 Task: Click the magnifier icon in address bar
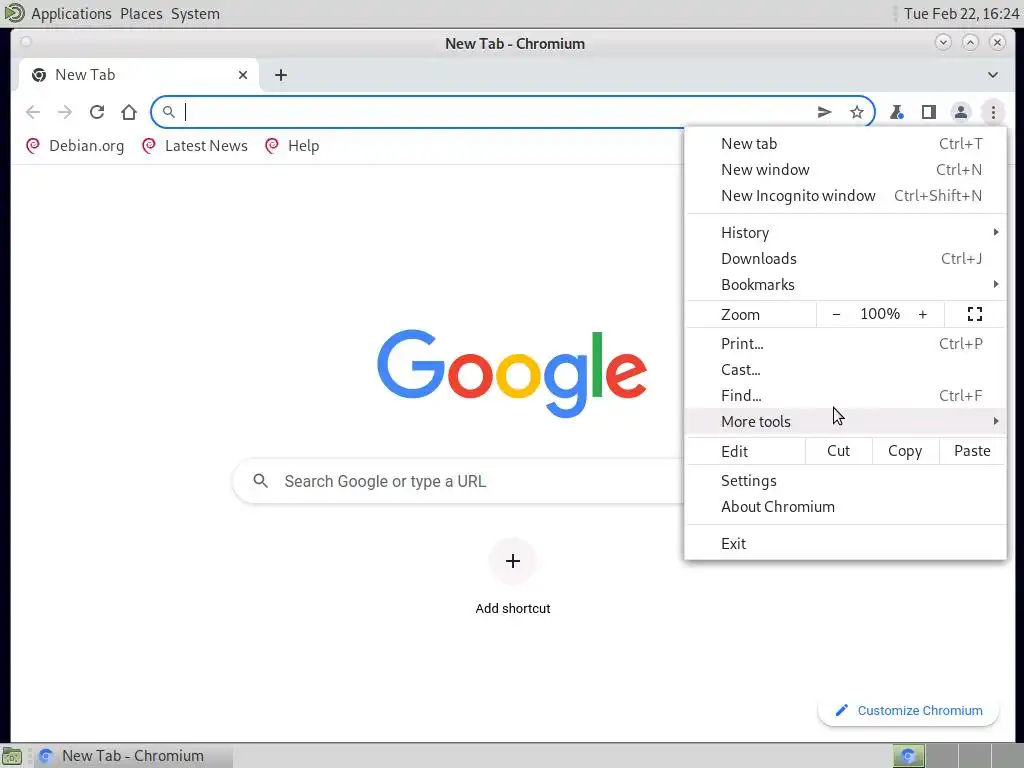168,112
